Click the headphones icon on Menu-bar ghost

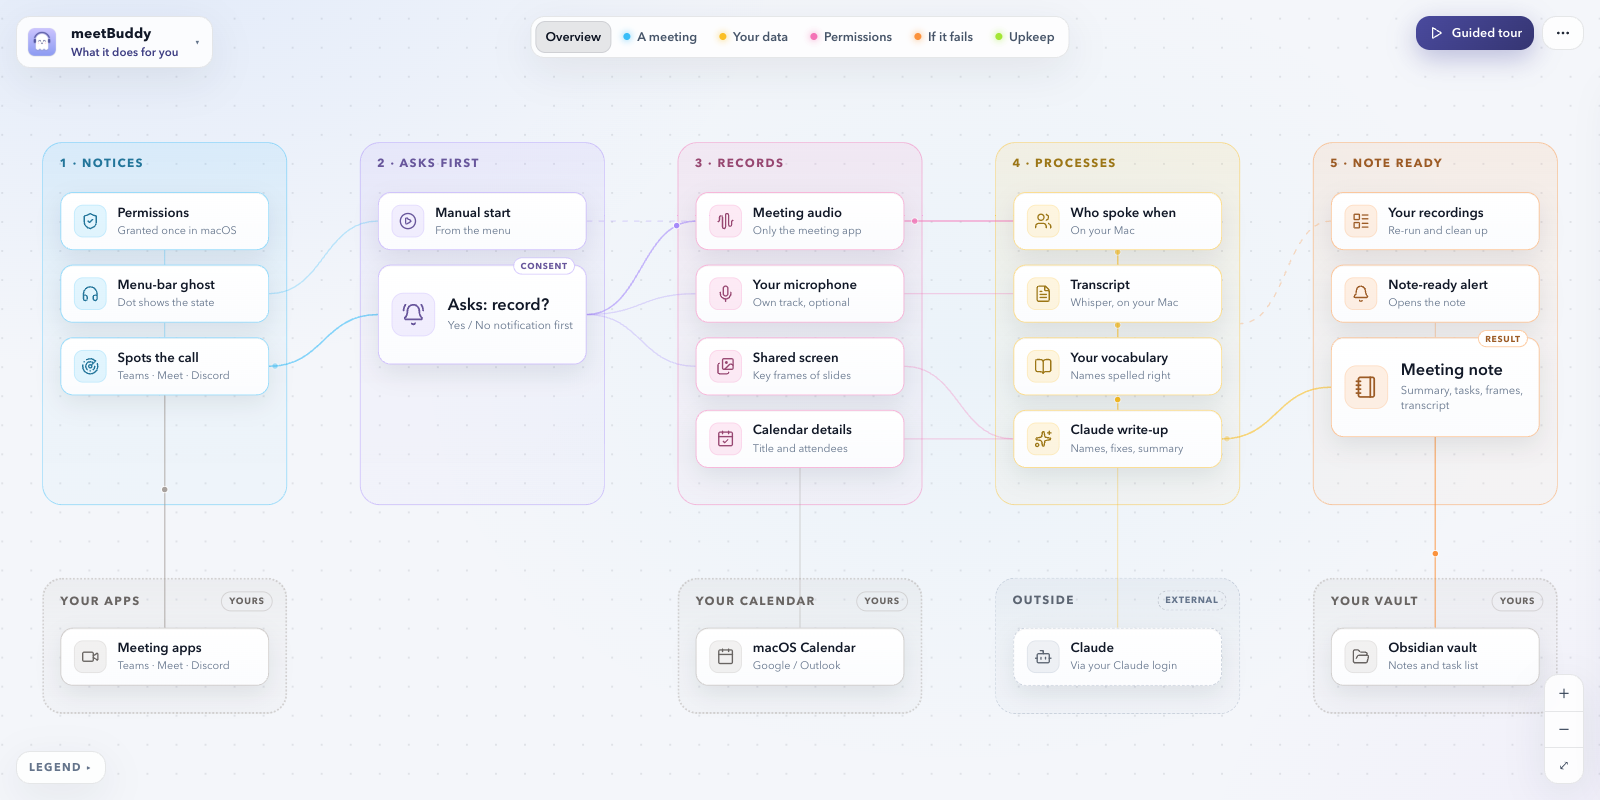pyautogui.click(x=90, y=294)
